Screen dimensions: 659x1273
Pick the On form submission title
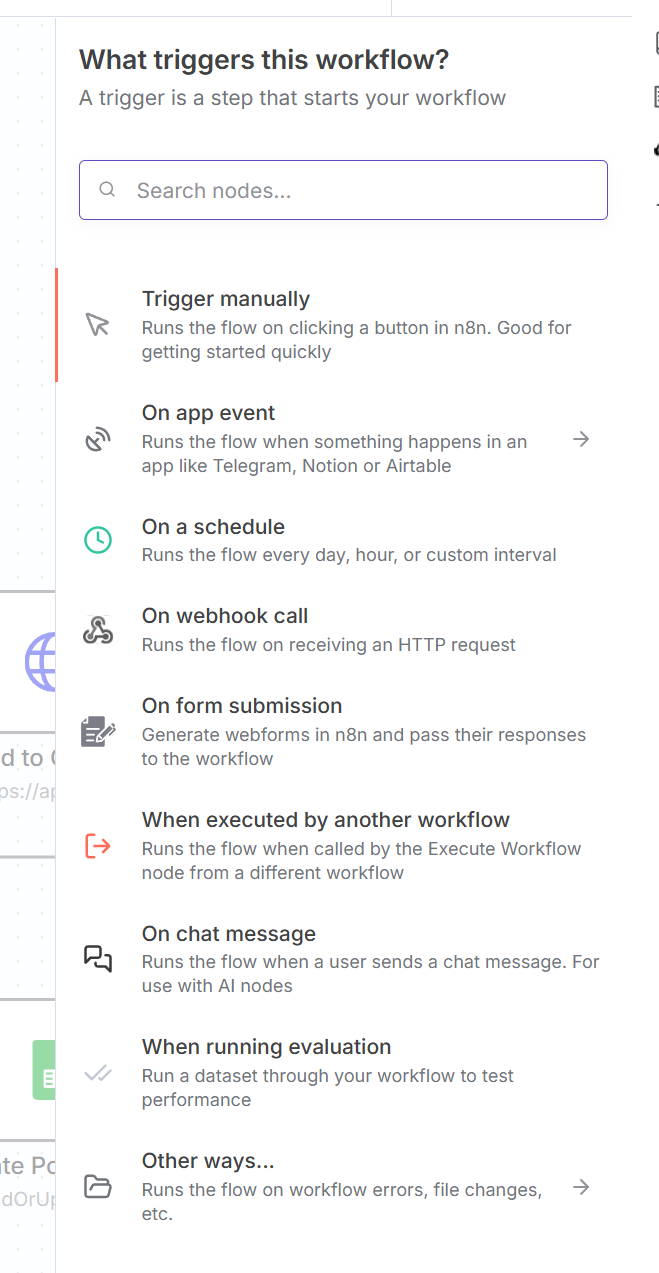point(242,706)
